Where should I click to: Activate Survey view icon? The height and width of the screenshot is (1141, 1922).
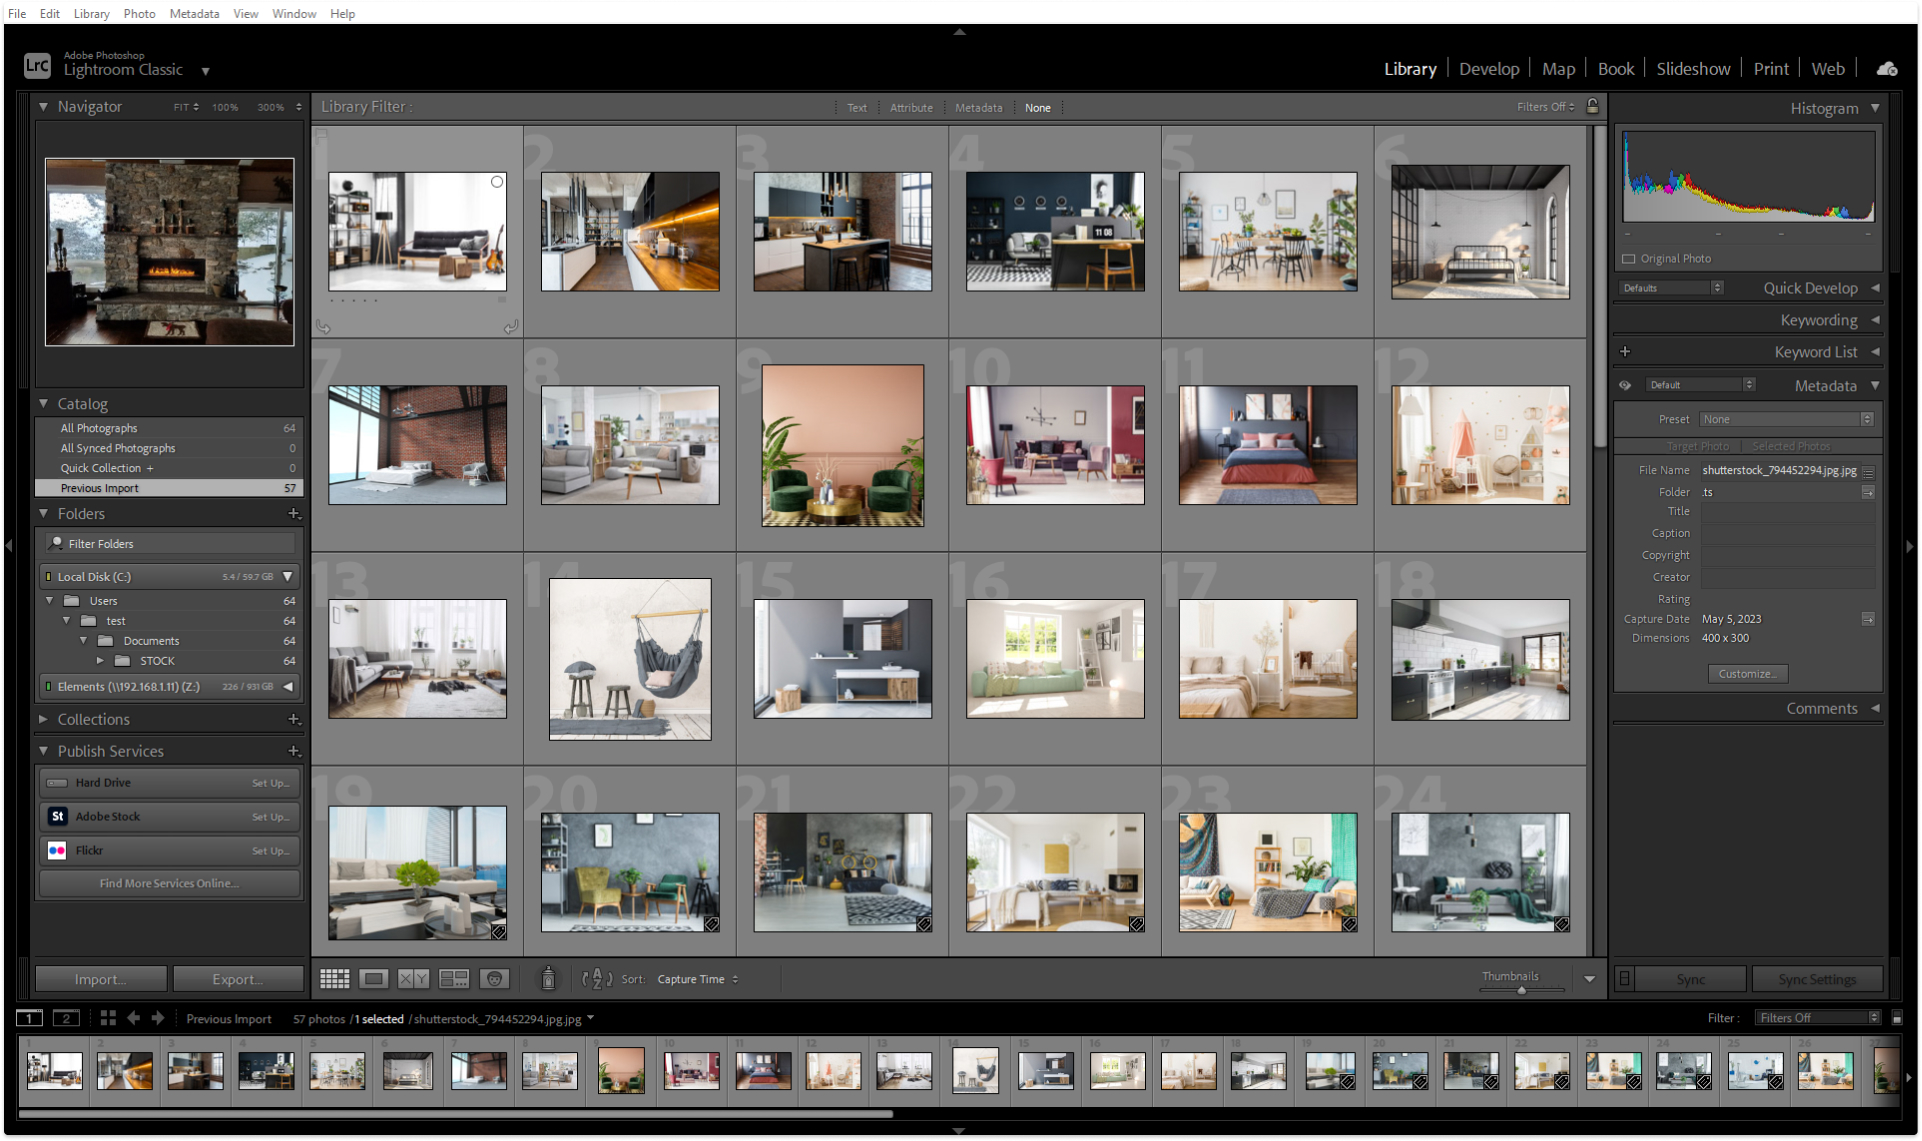[x=454, y=978]
